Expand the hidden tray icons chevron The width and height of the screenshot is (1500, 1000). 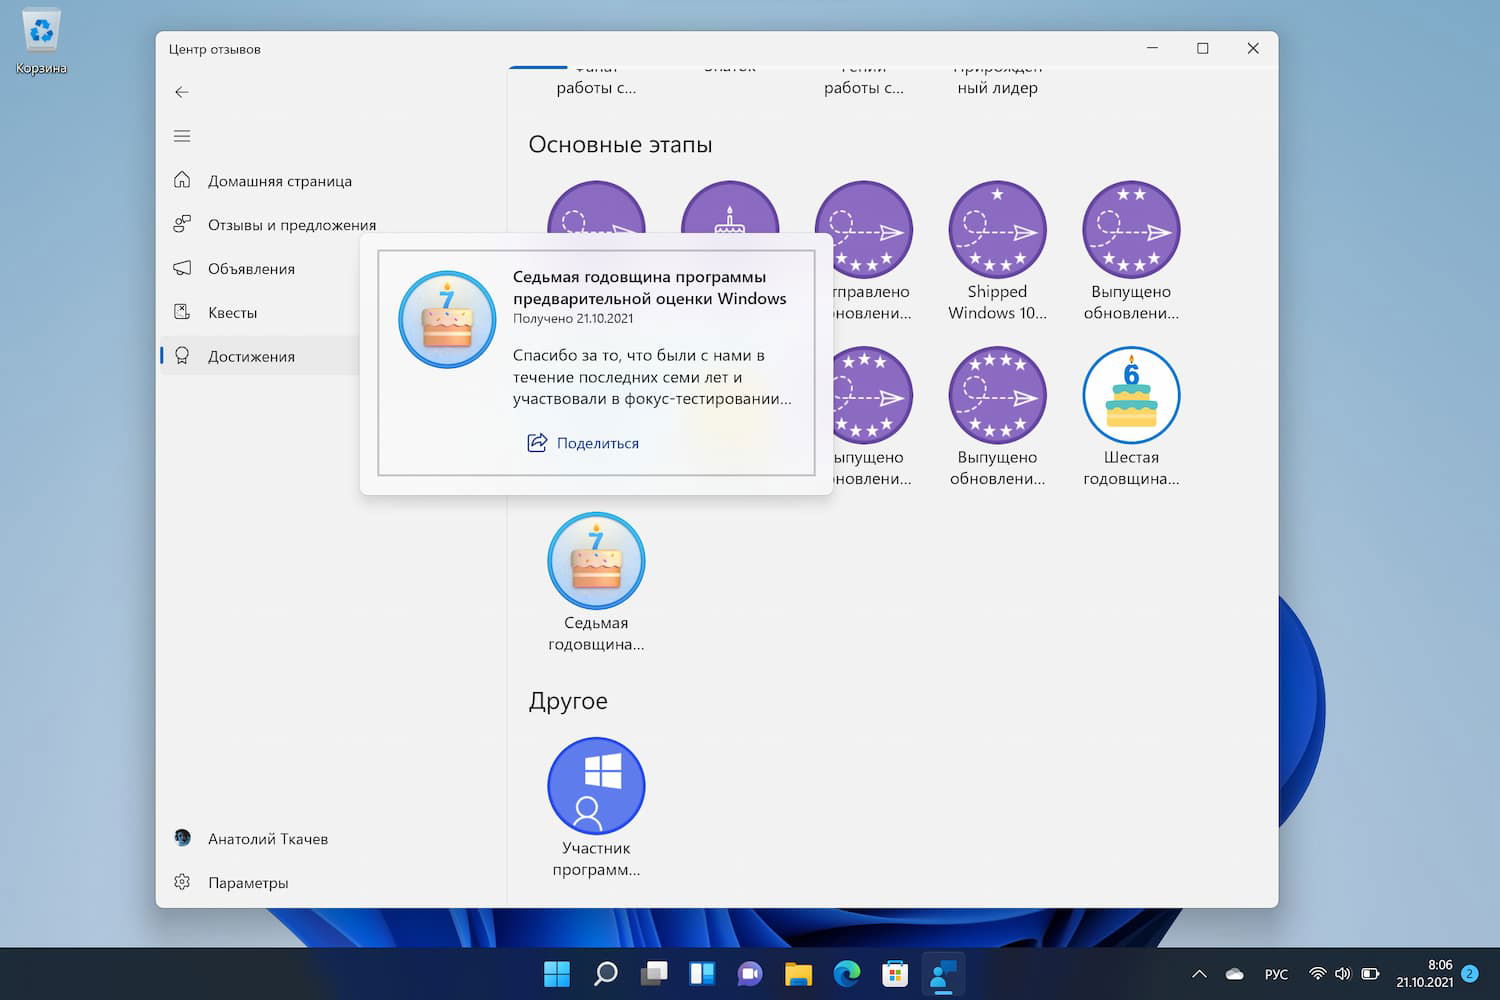point(1200,974)
